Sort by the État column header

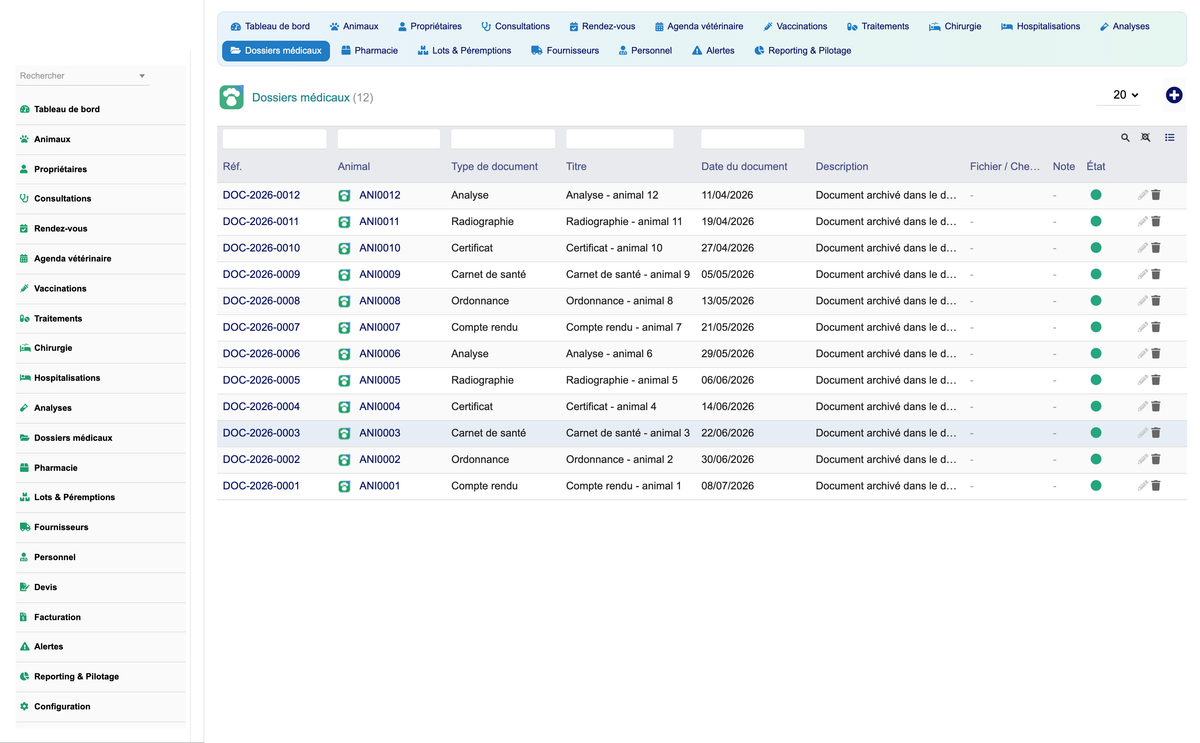[1096, 167]
